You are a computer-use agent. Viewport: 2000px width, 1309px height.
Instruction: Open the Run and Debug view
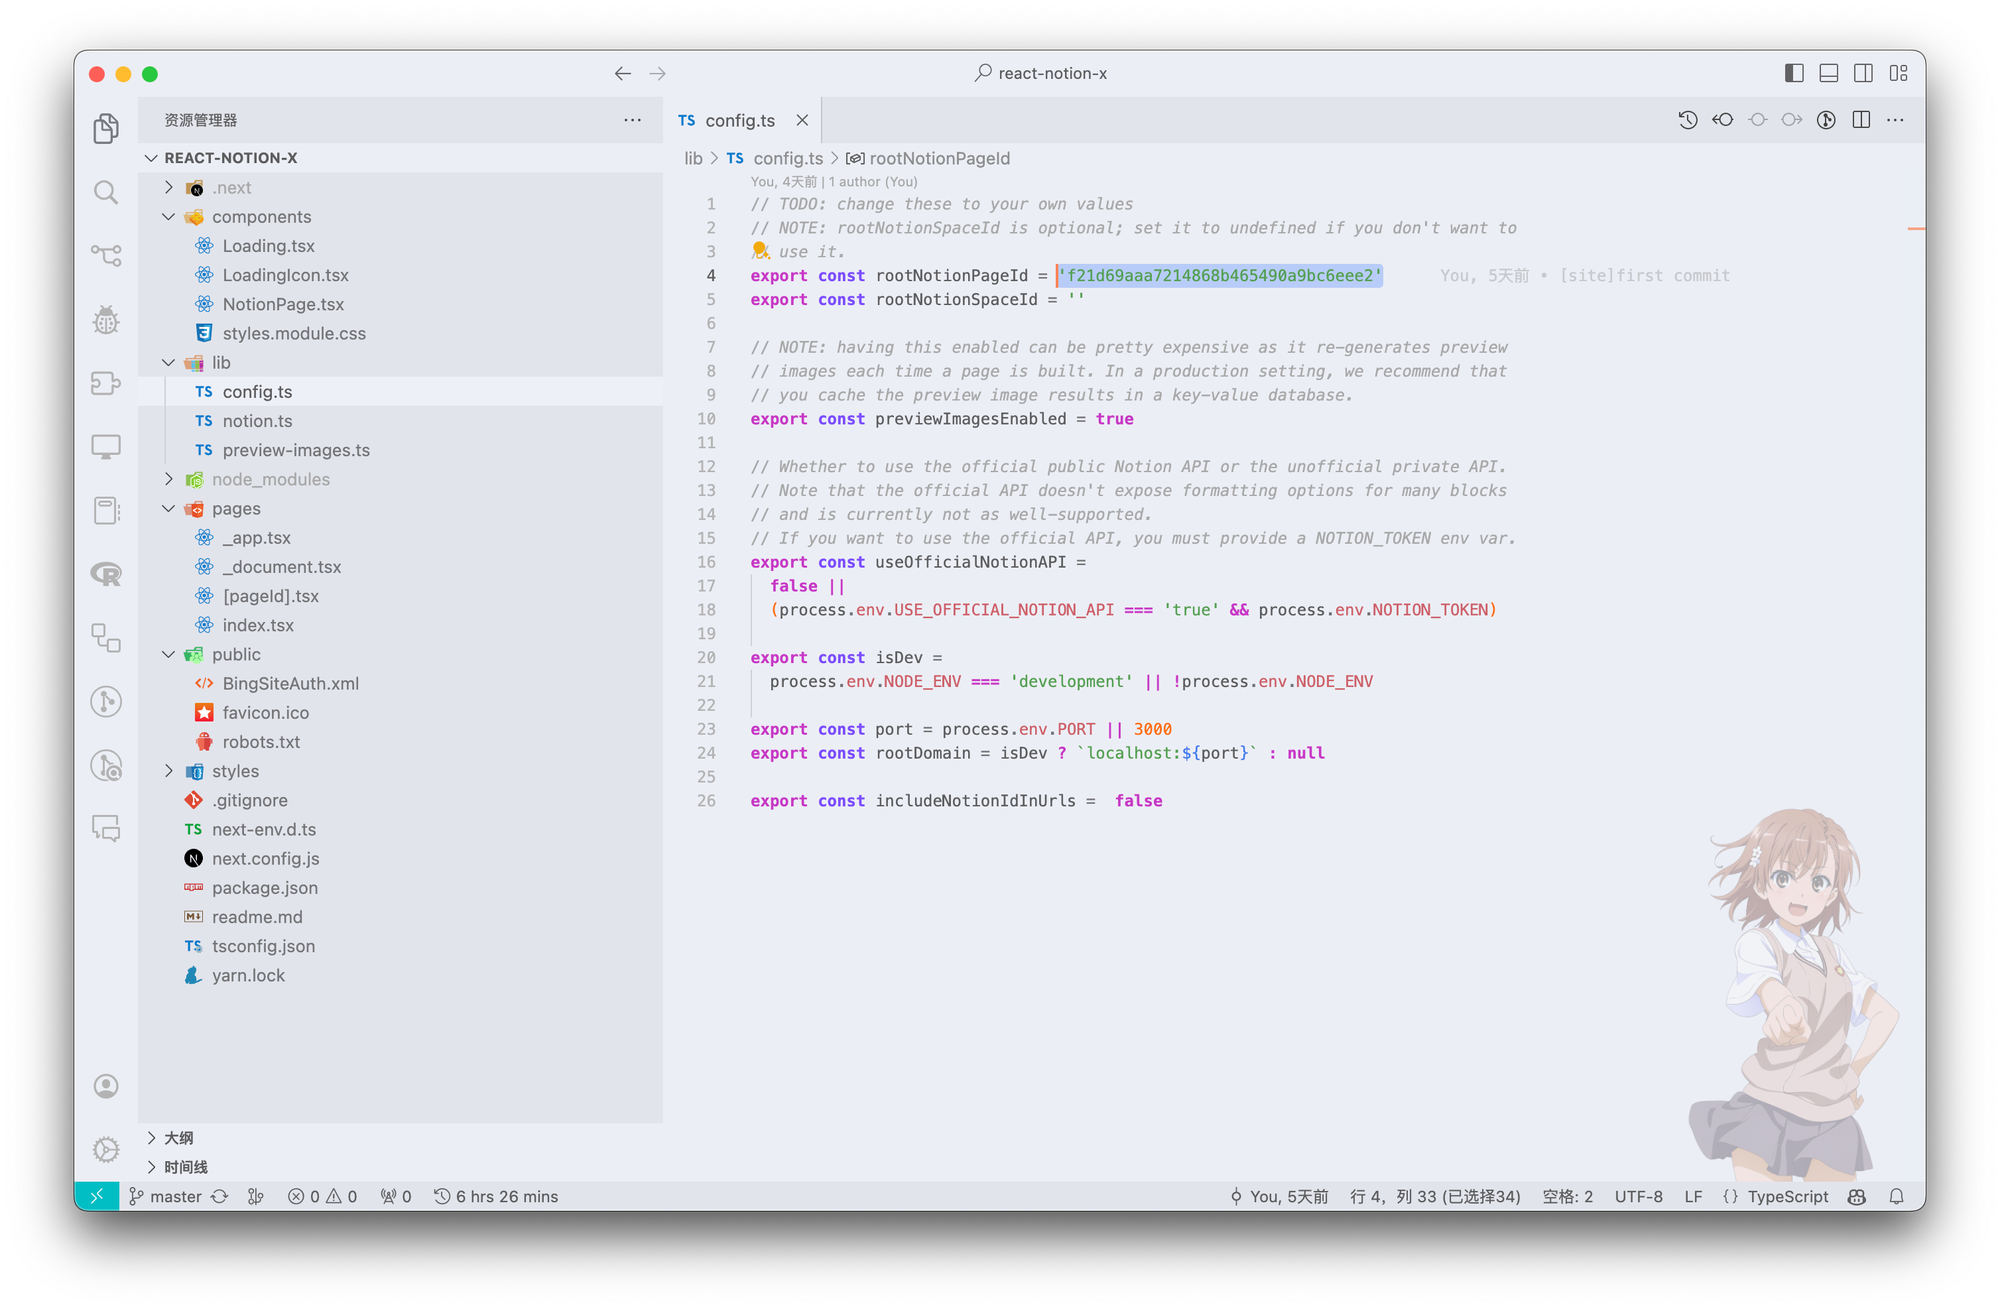(x=106, y=320)
